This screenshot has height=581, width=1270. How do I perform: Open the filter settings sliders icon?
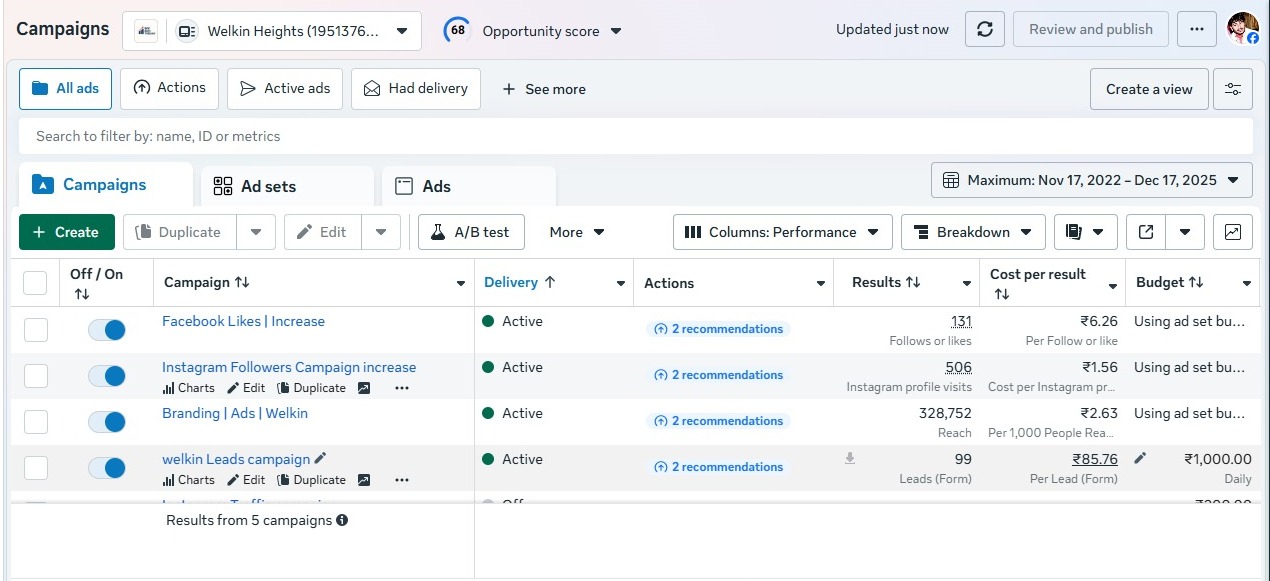[1232, 89]
